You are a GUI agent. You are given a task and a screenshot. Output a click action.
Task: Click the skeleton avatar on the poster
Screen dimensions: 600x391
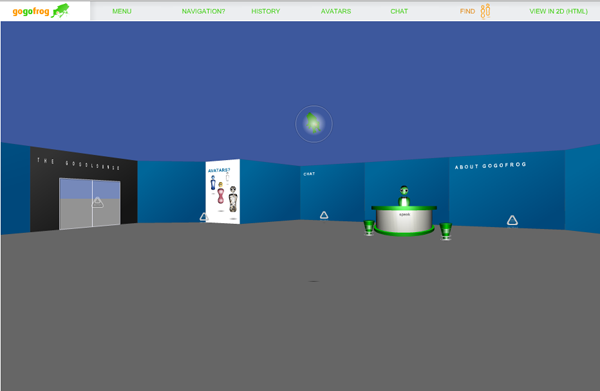[x=233, y=199]
